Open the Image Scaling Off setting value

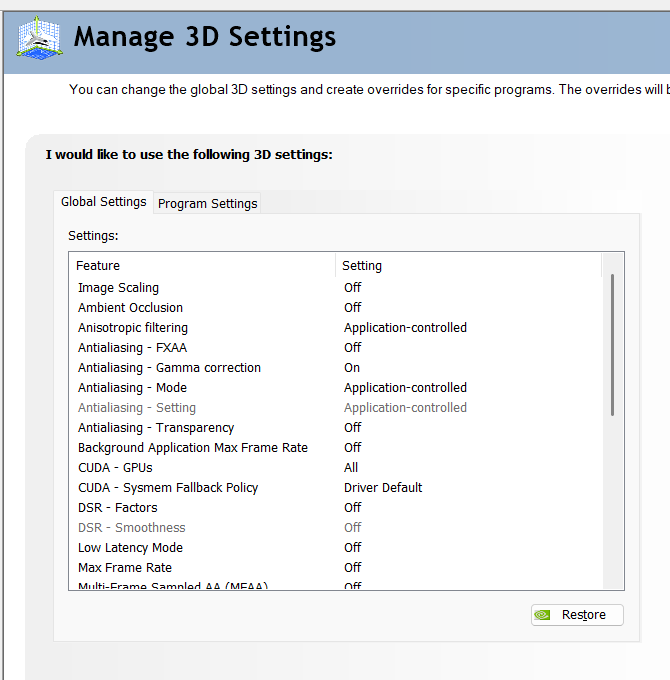(353, 288)
